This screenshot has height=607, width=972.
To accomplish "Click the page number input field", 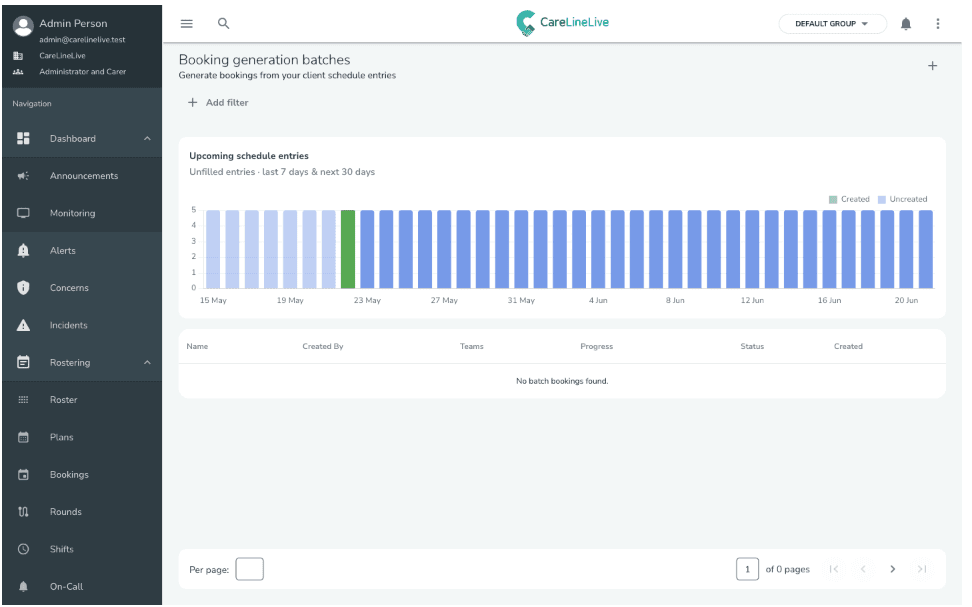I will click(747, 569).
